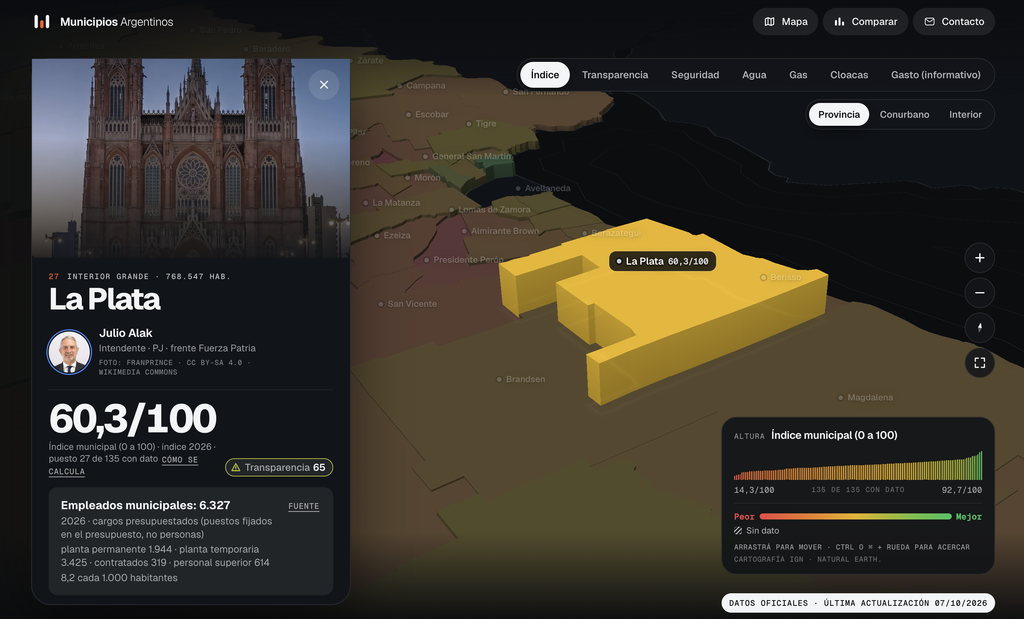Click the 92,7/100 maximum value
The image size is (1024, 619).
[961, 490]
